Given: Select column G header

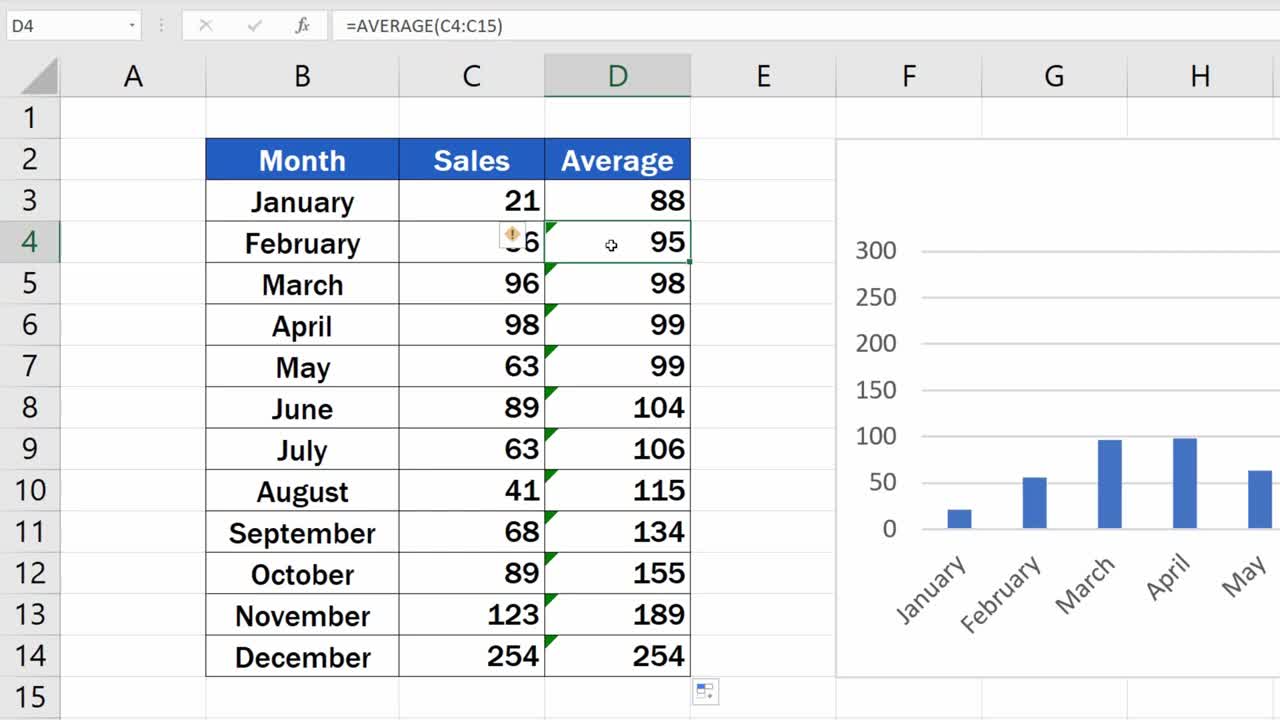Looking at the screenshot, I should (x=1054, y=76).
